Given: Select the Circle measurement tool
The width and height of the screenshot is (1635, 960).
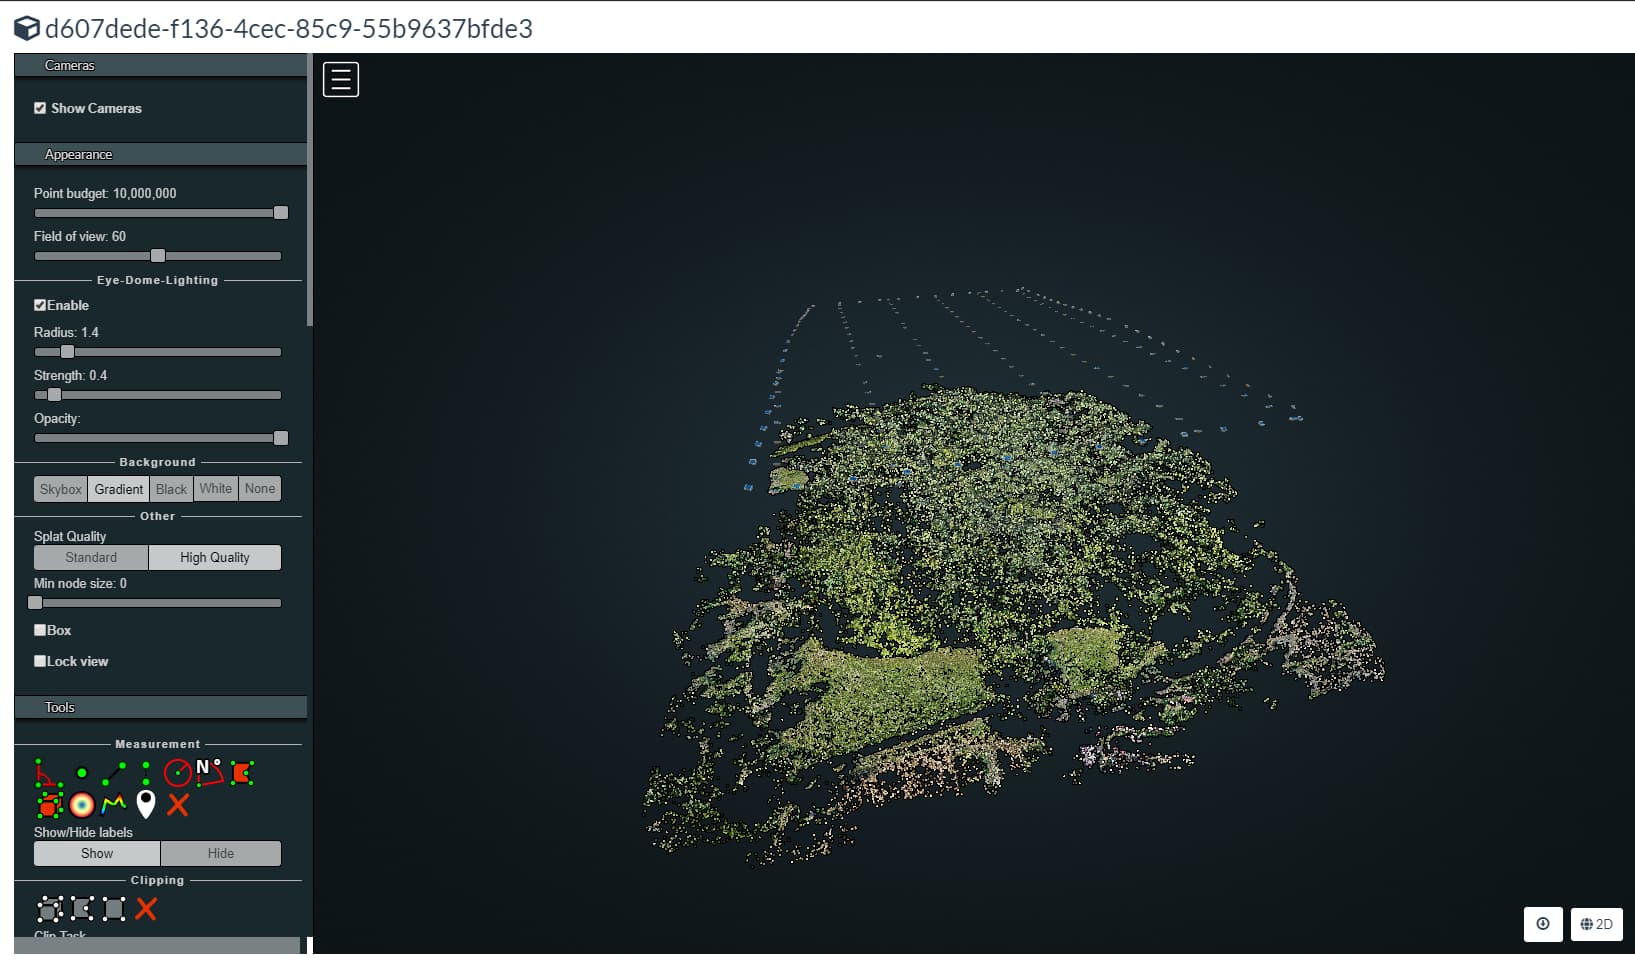Looking at the screenshot, I should point(180,772).
